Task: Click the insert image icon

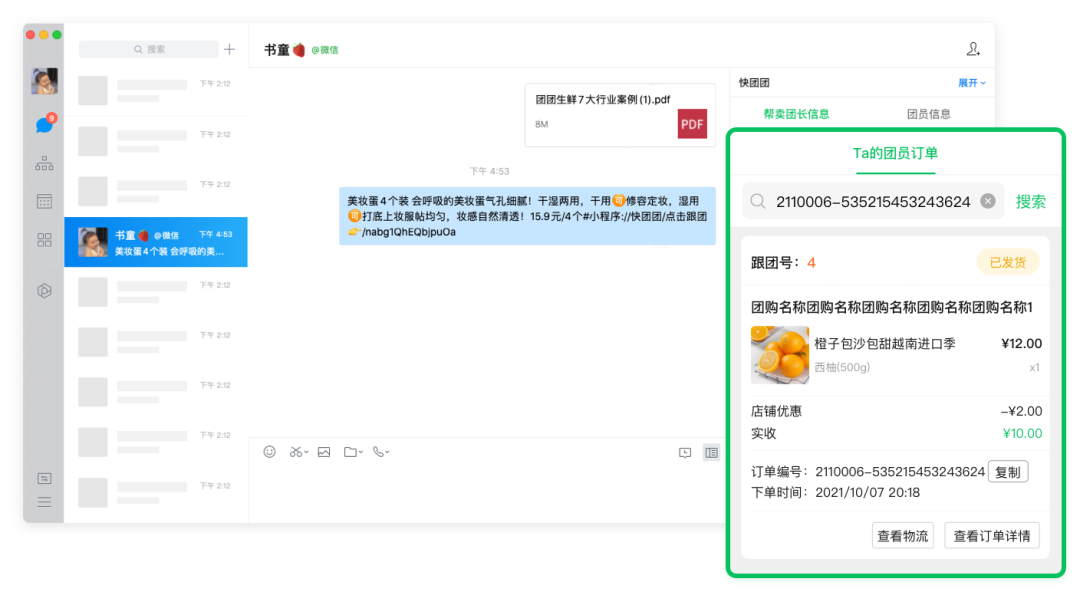Action: click(x=324, y=452)
